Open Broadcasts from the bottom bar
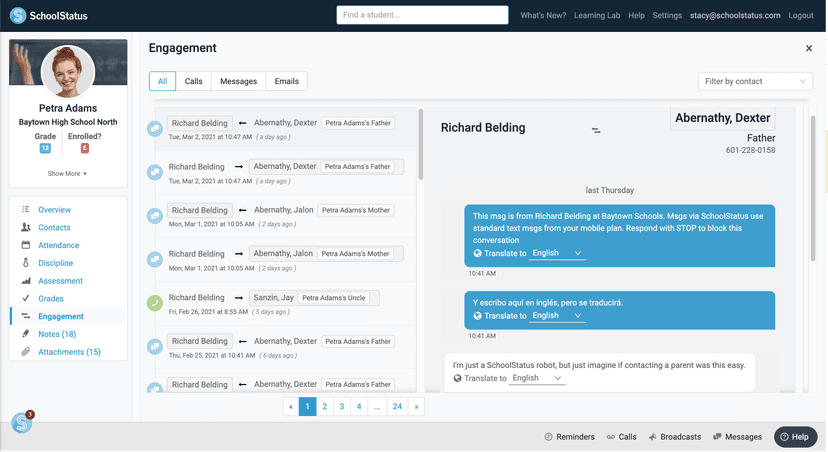This screenshot has width=828, height=452. [675, 437]
